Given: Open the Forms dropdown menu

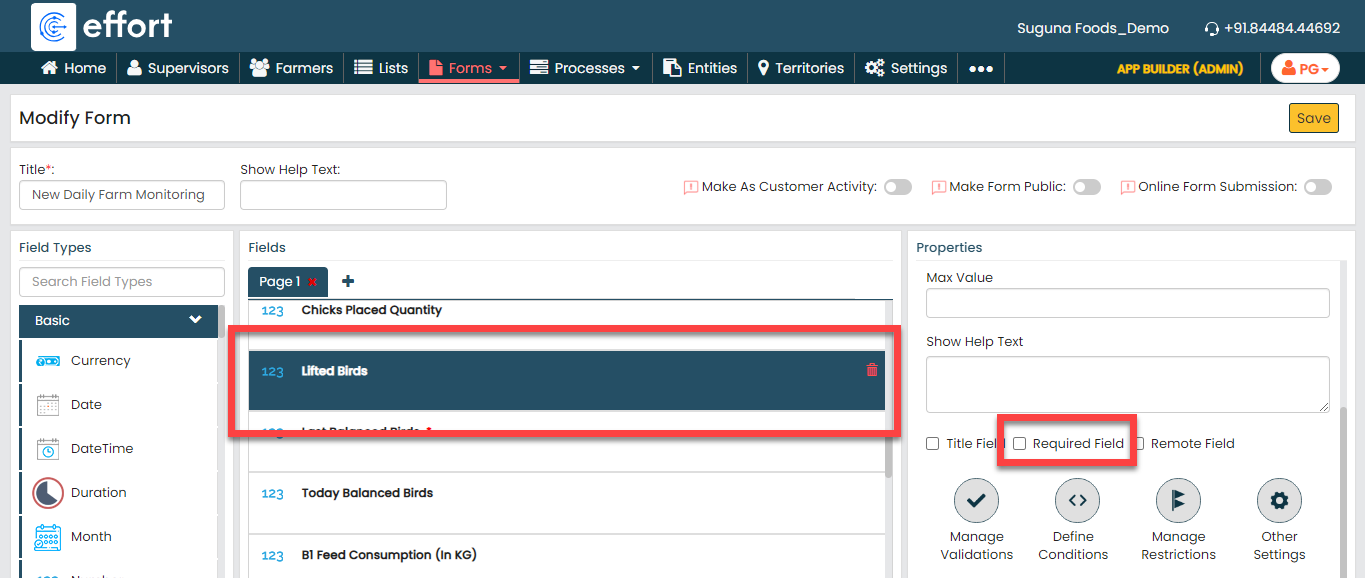Looking at the screenshot, I should tap(468, 68).
